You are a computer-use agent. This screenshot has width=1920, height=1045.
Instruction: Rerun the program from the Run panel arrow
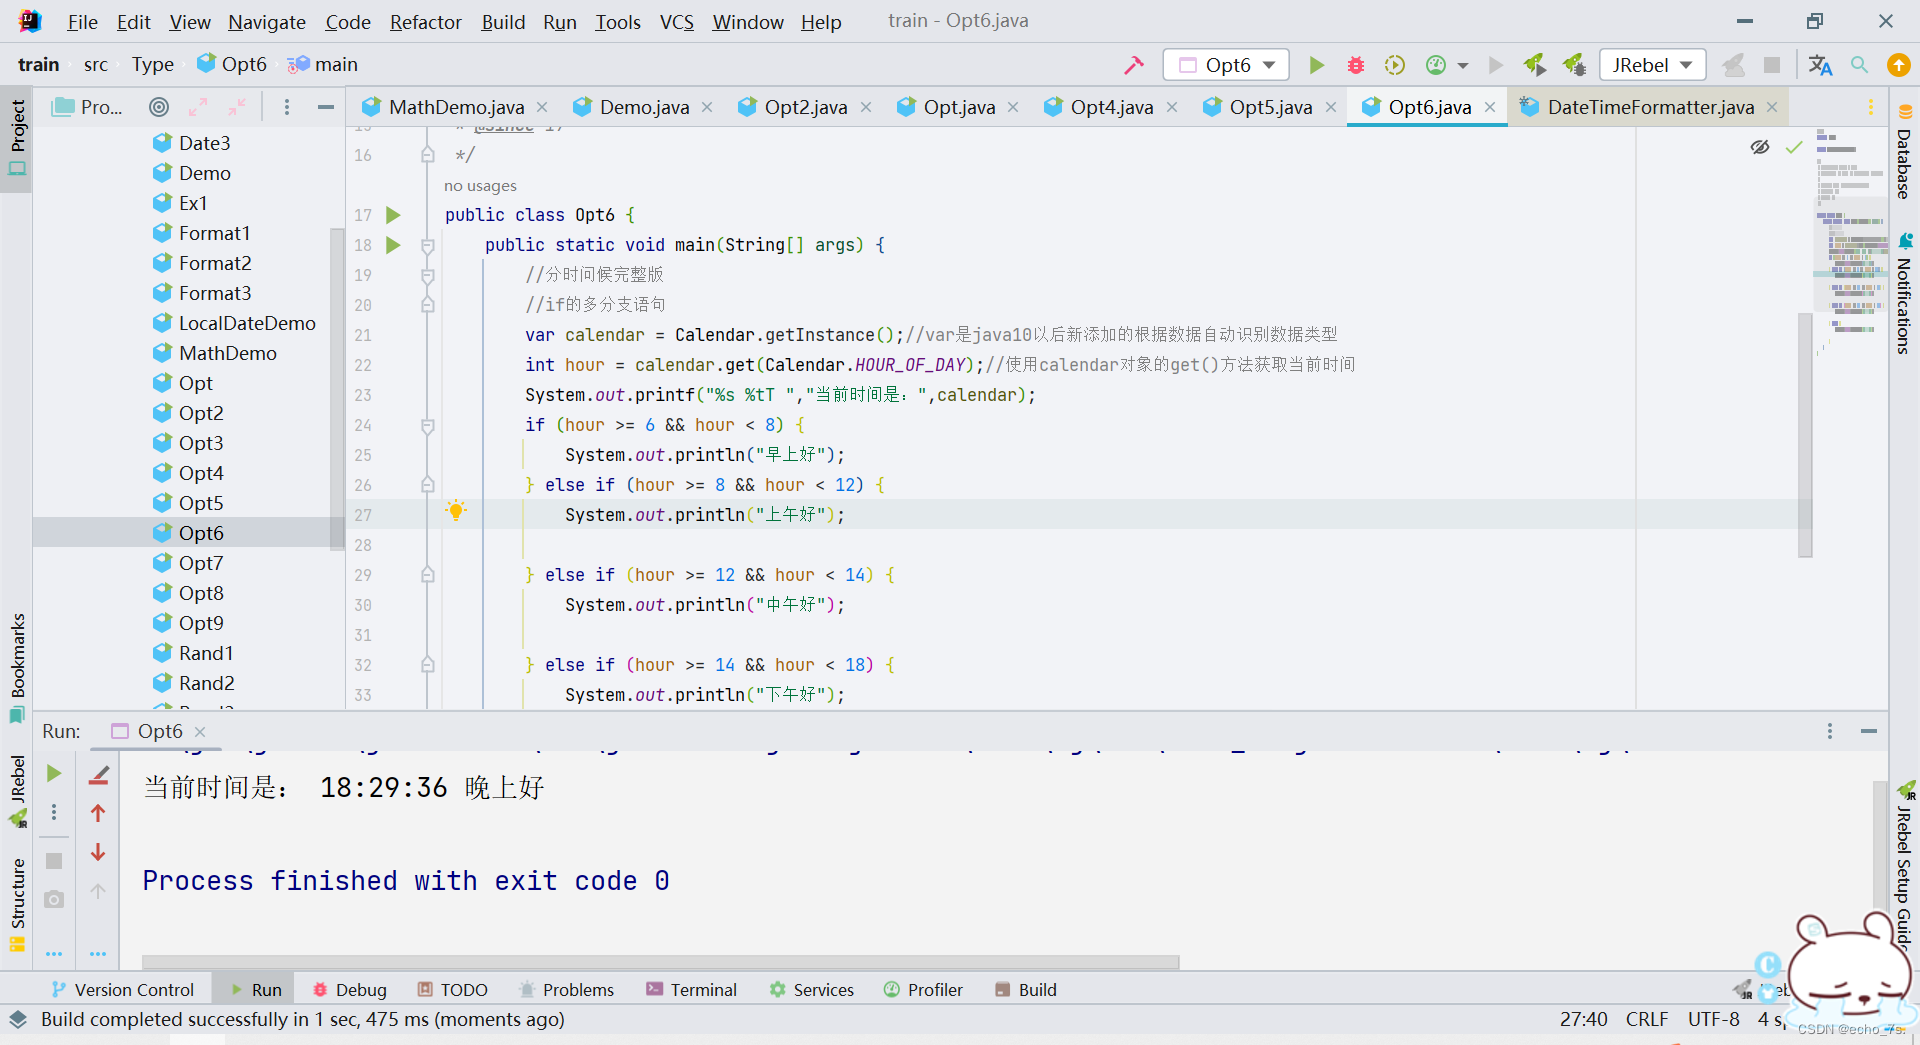pos(54,772)
